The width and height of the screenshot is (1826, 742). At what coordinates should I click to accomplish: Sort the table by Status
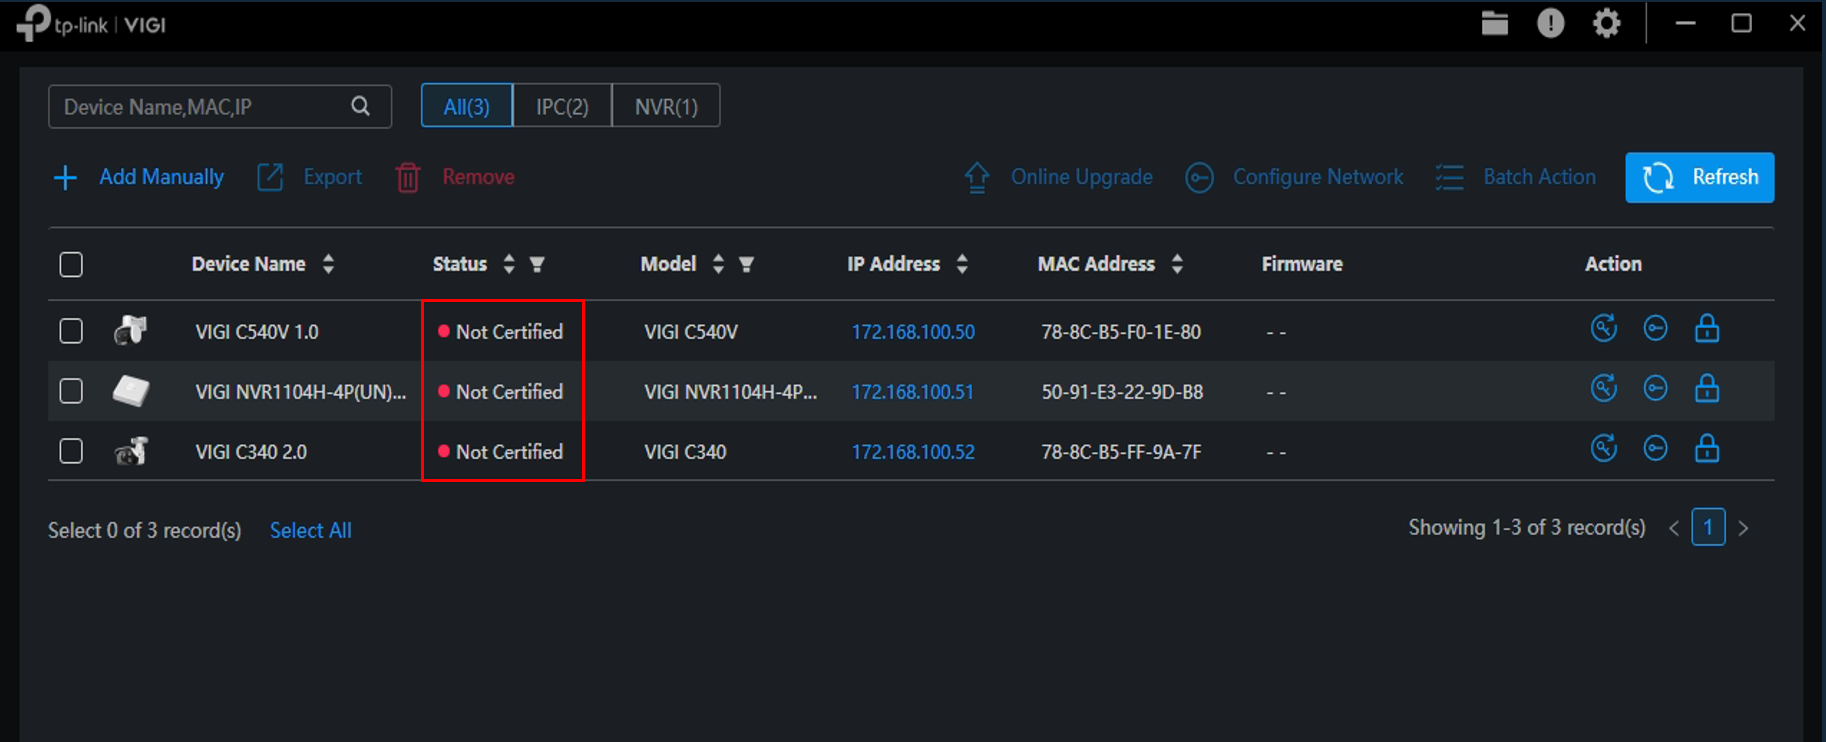click(x=509, y=264)
